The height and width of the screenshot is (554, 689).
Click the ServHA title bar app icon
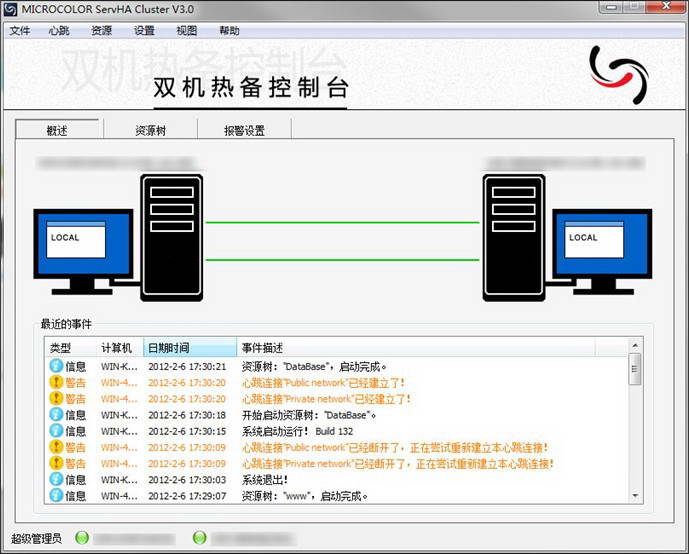click(11, 9)
